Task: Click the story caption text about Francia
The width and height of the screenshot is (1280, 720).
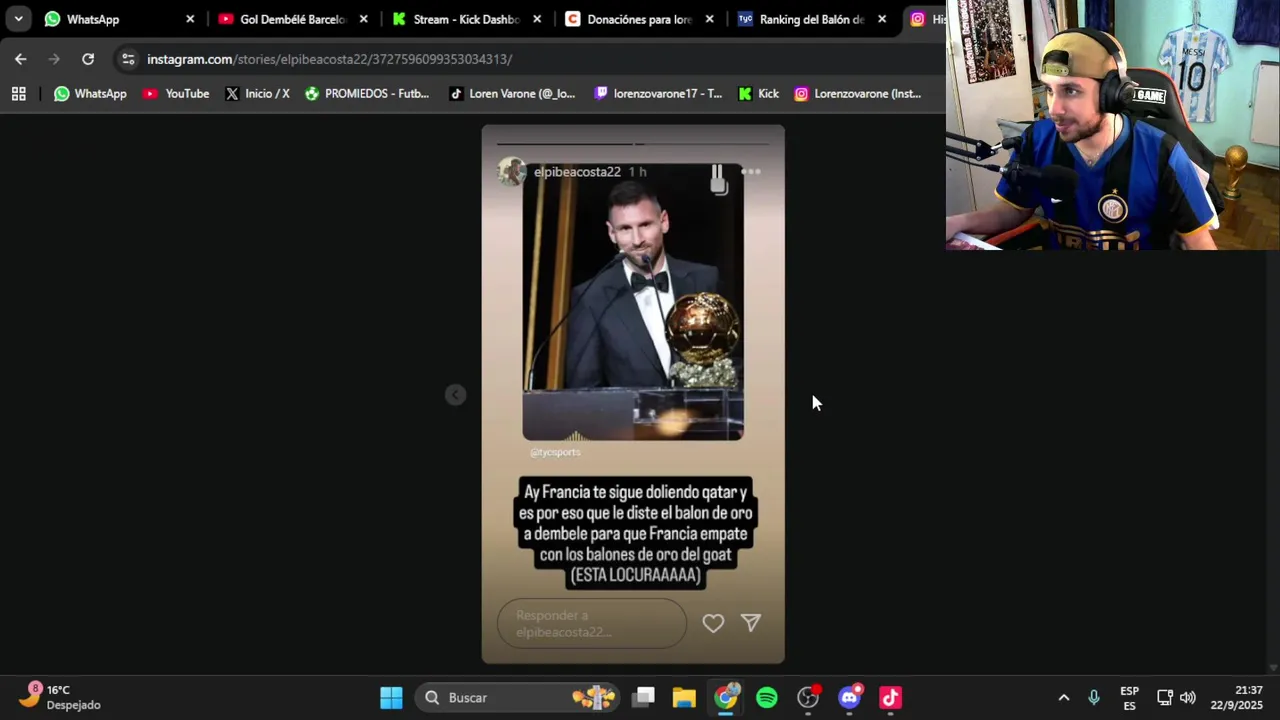Action: pos(635,534)
